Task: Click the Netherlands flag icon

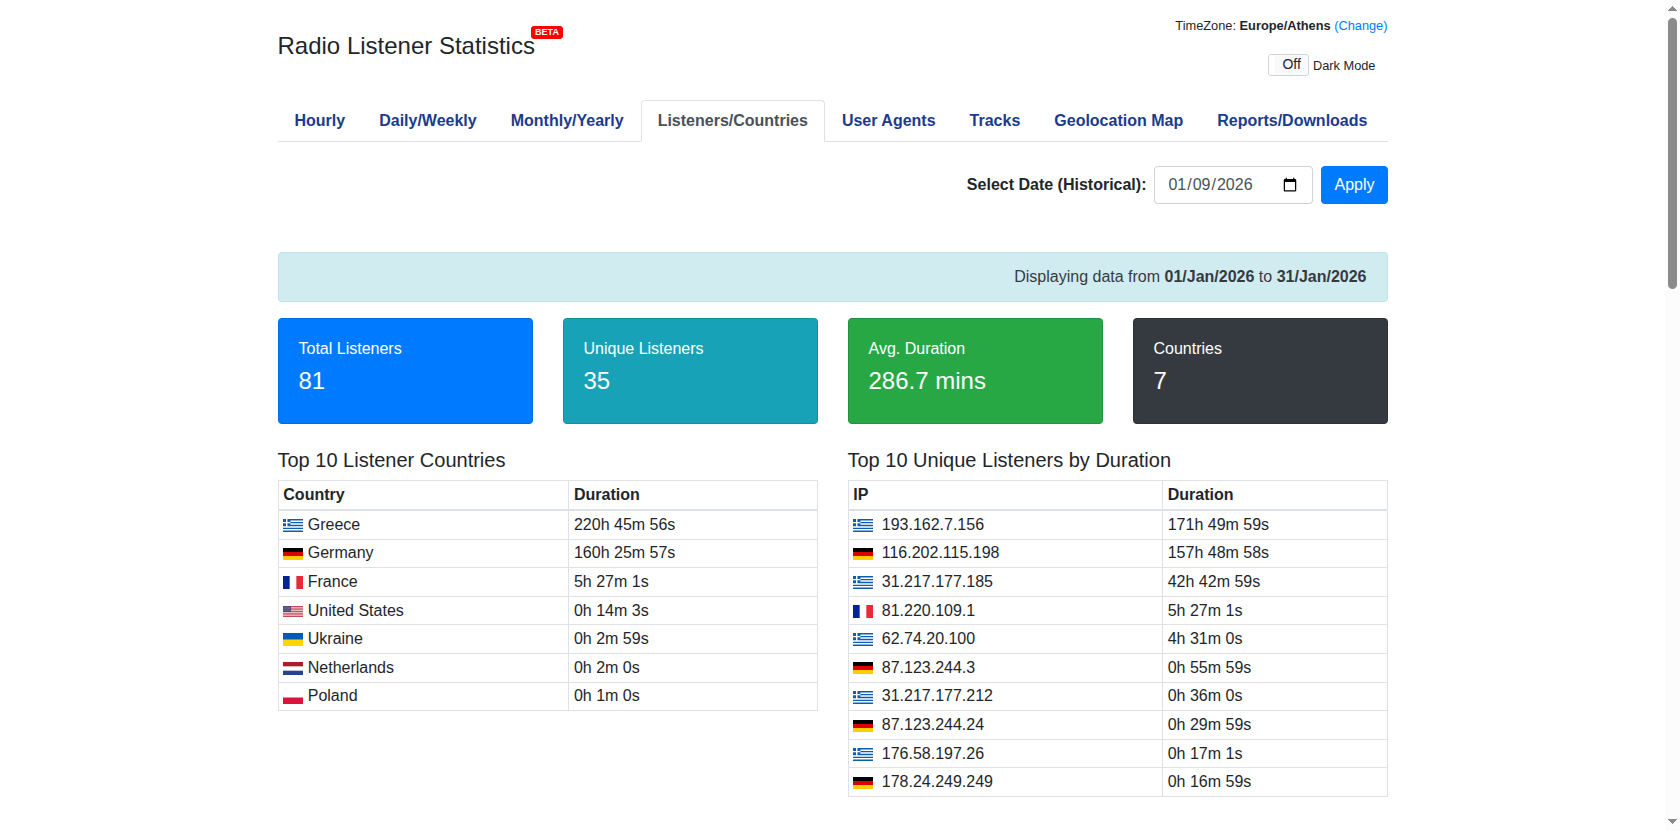Action: (x=292, y=668)
